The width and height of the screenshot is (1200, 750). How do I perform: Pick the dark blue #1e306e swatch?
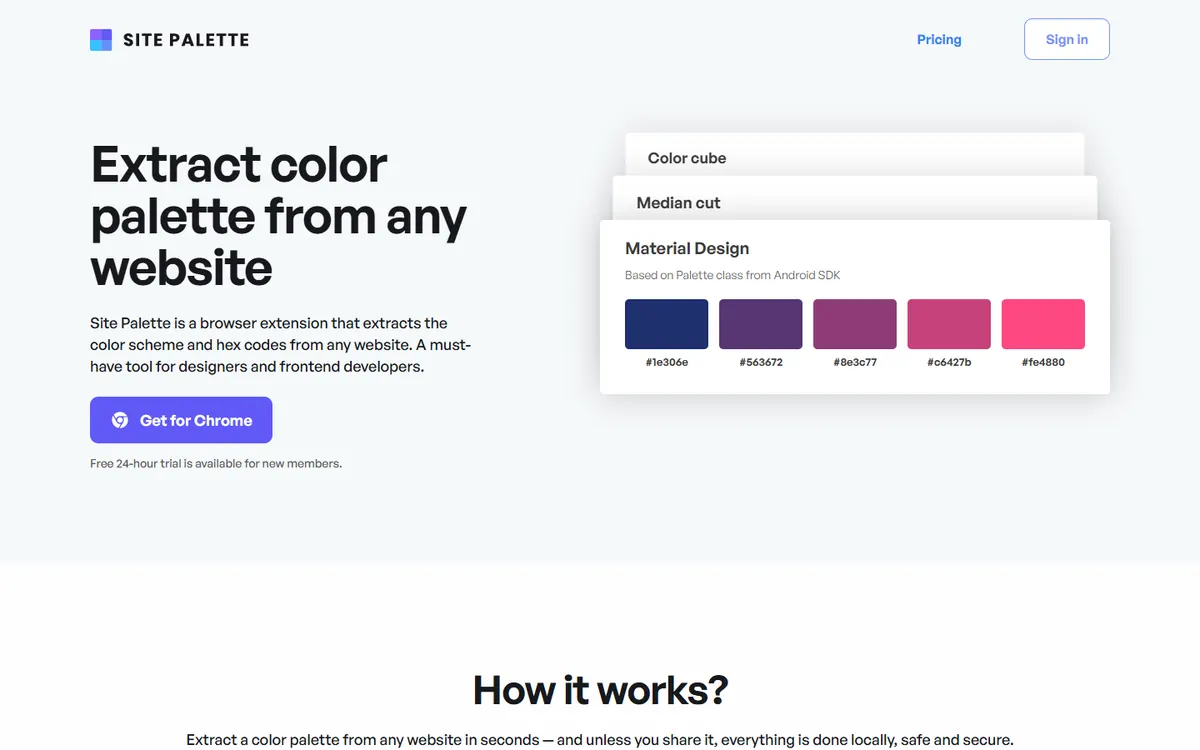(x=667, y=324)
